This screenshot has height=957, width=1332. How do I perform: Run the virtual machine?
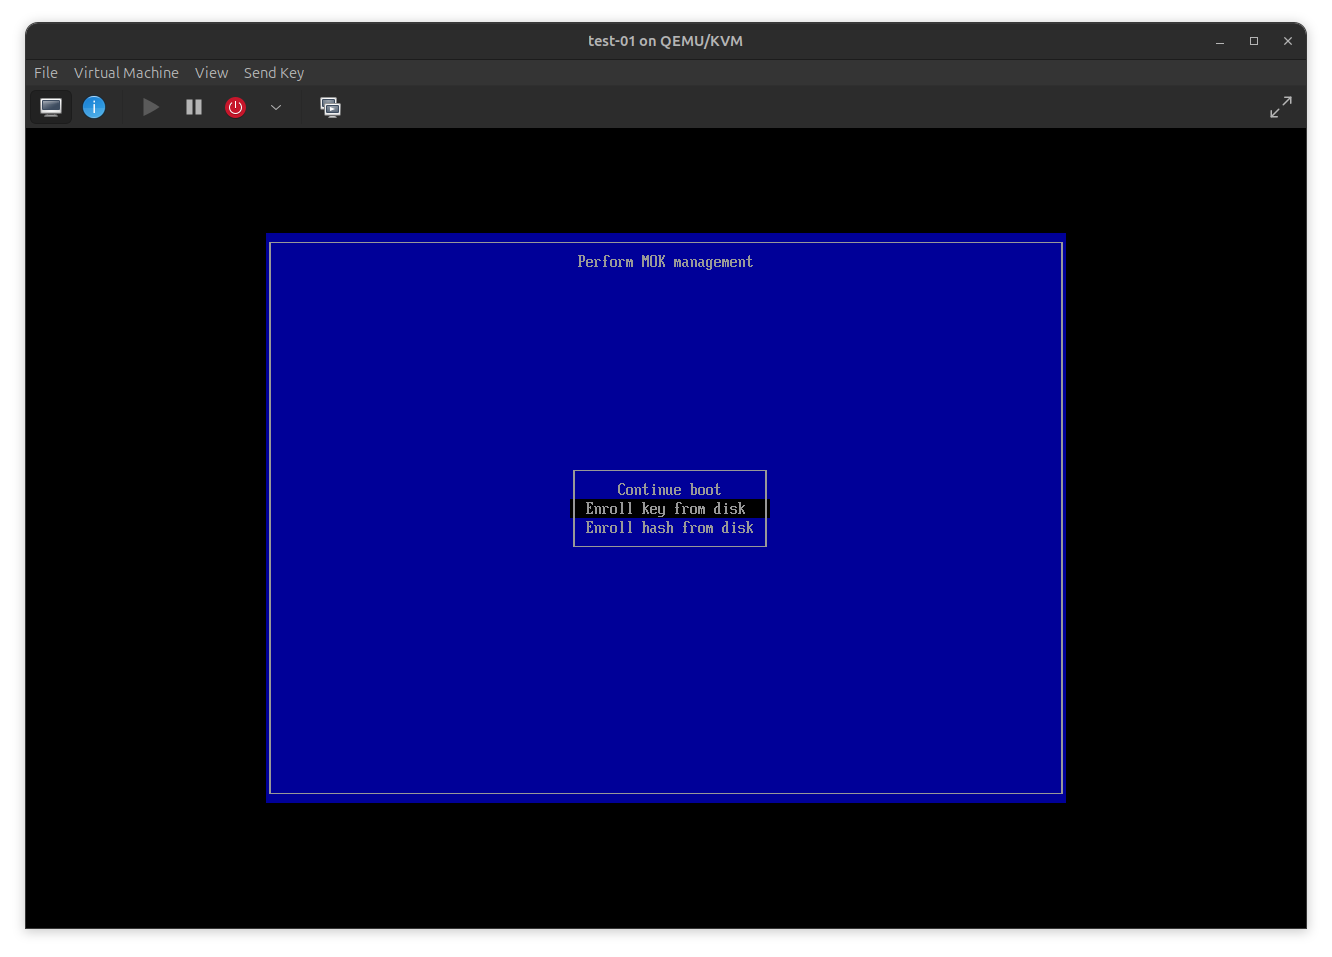[150, 107]
